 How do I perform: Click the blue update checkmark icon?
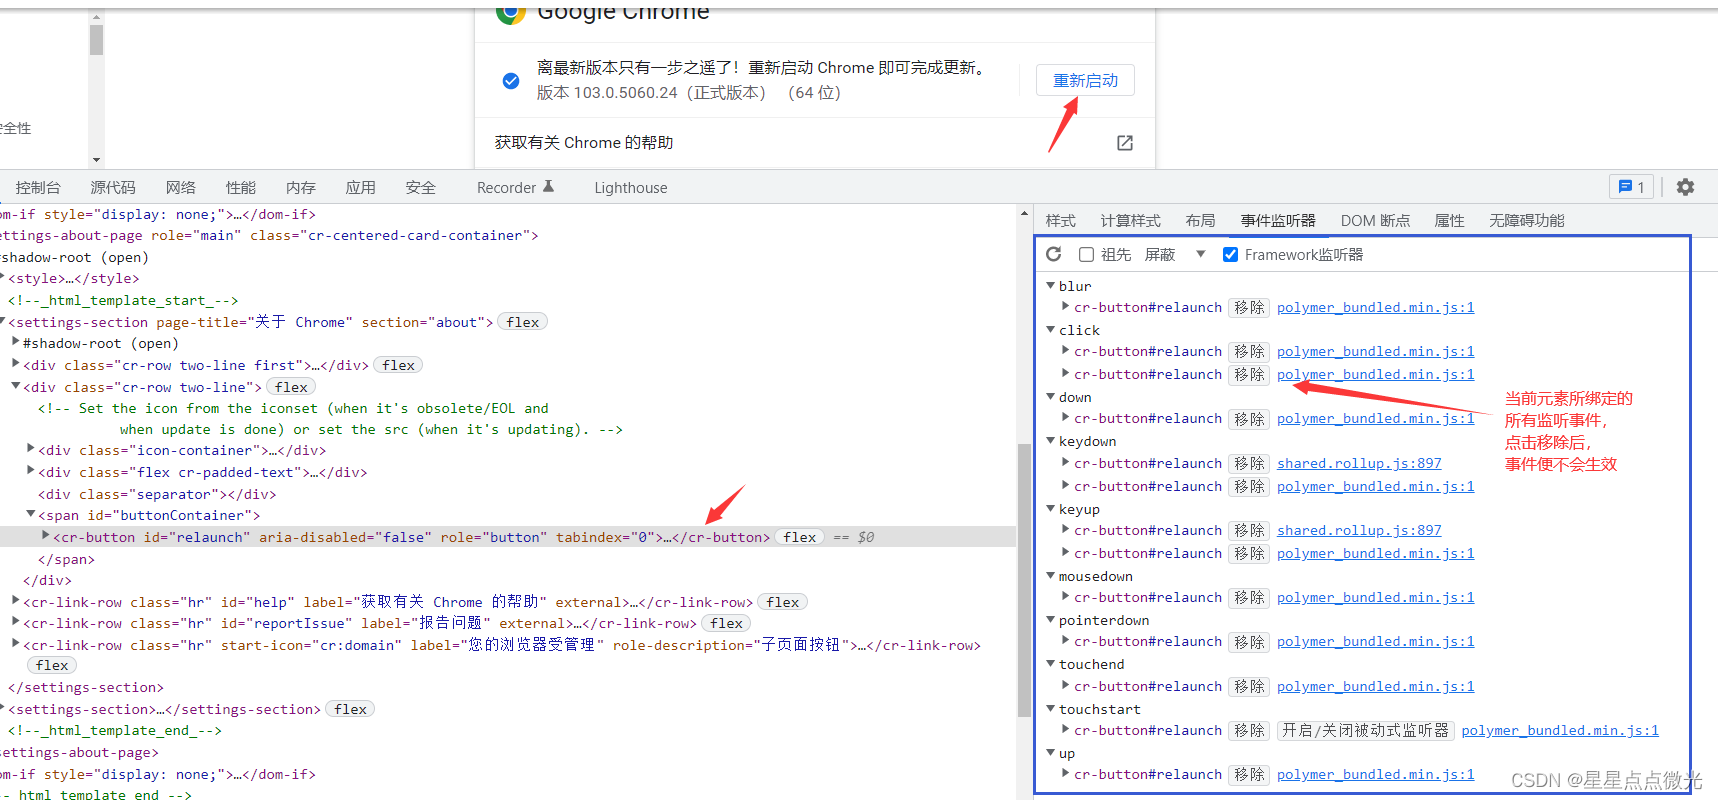click(511, 80)
